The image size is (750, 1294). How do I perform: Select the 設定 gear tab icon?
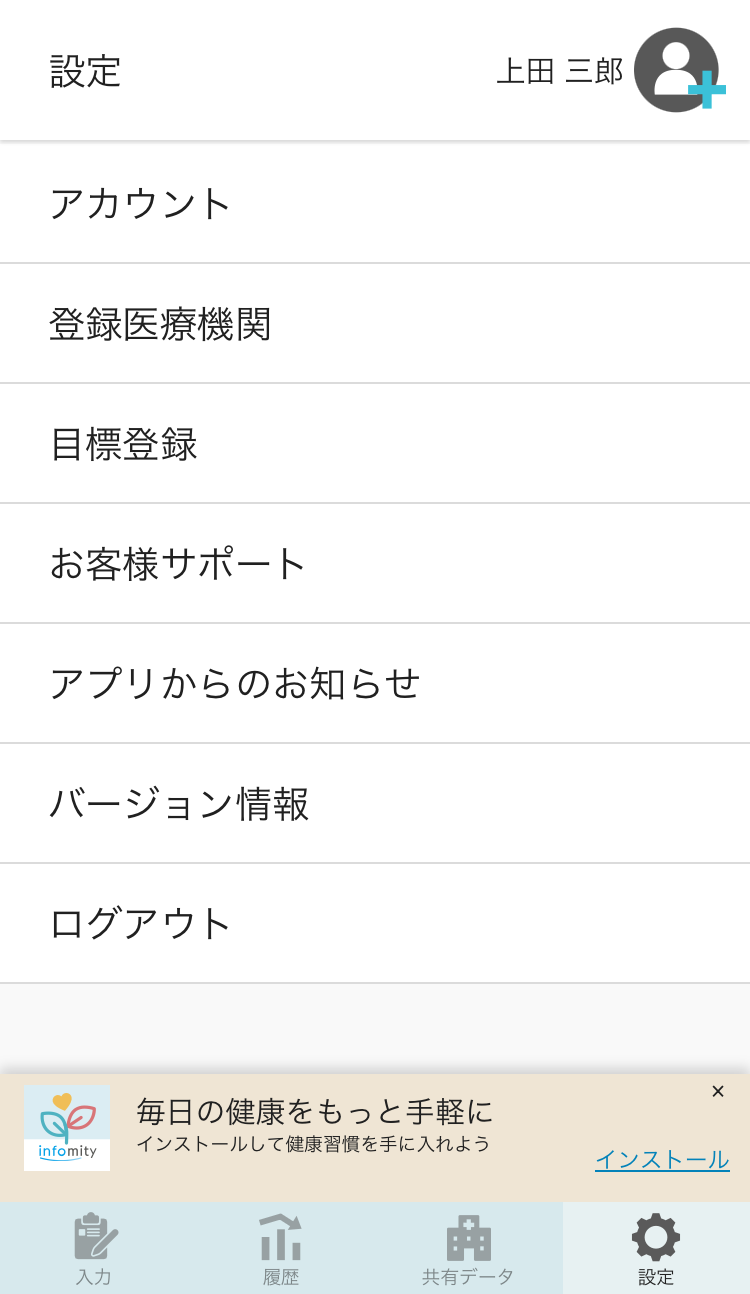[656, 1237]
